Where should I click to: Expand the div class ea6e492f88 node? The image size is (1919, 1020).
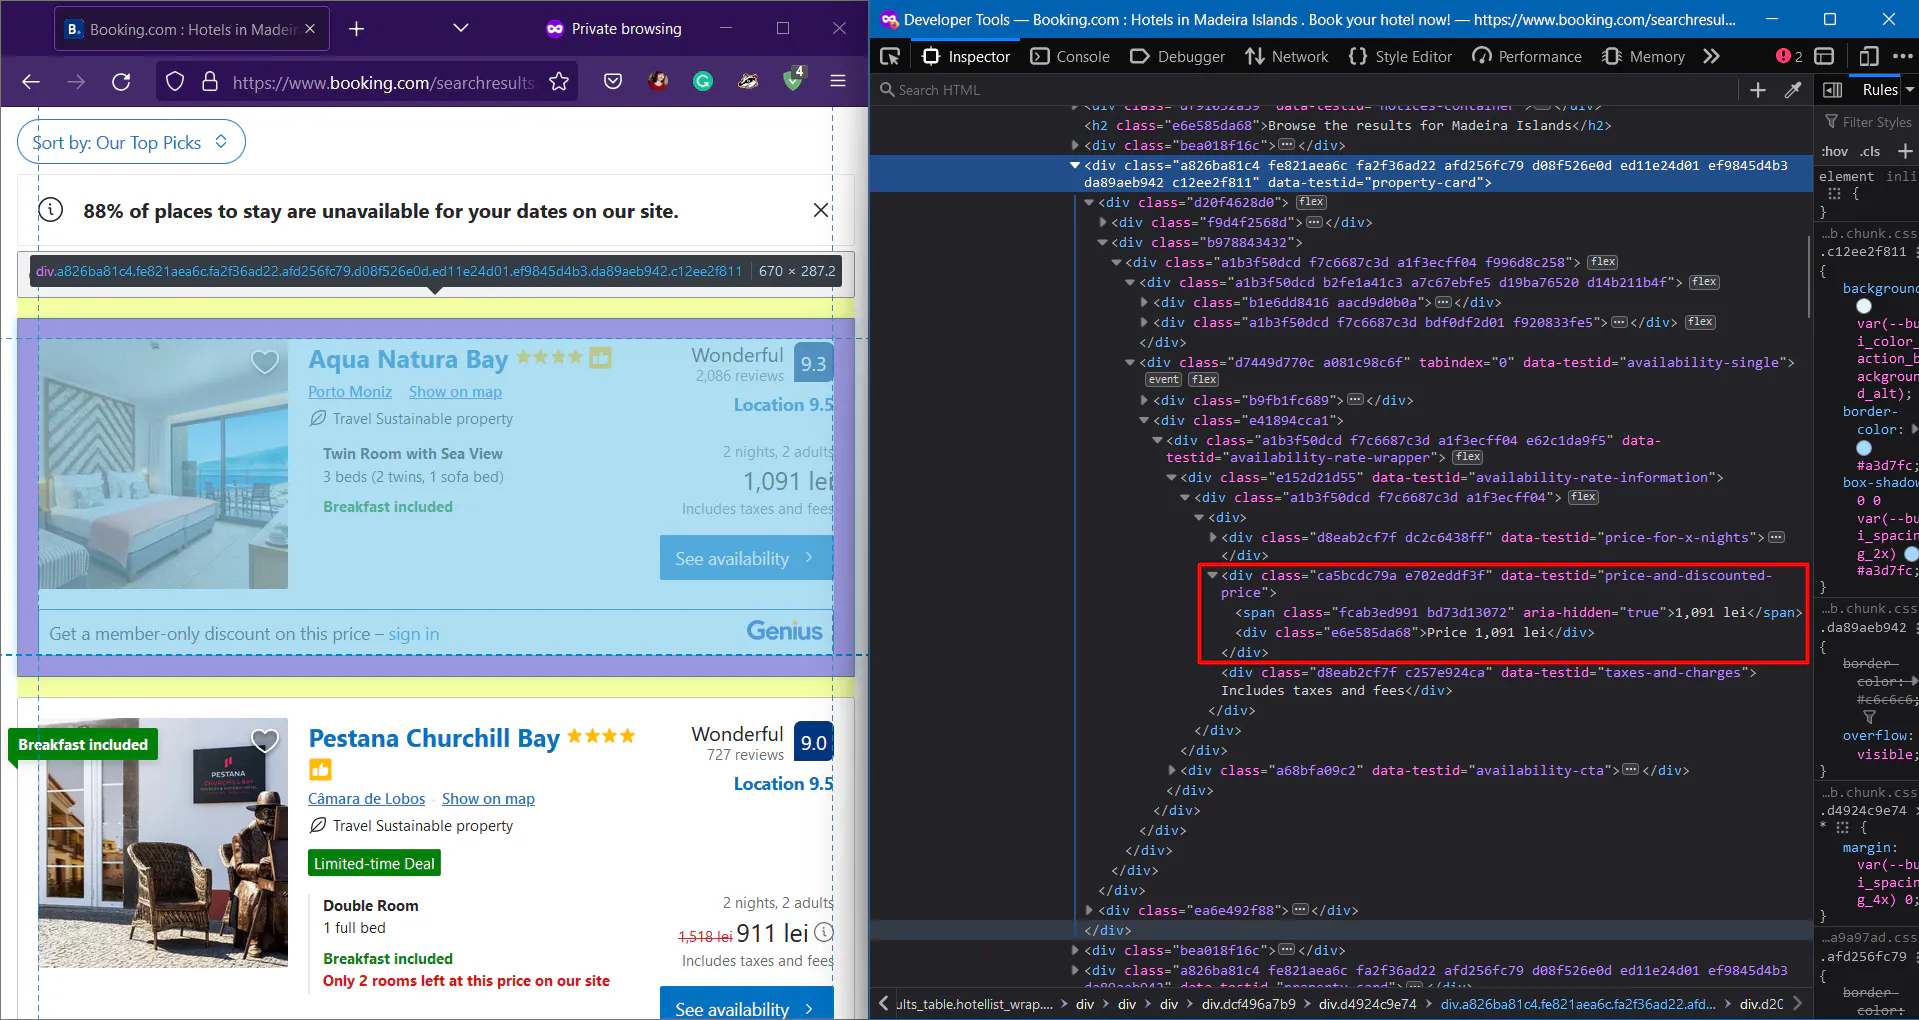1089,910
